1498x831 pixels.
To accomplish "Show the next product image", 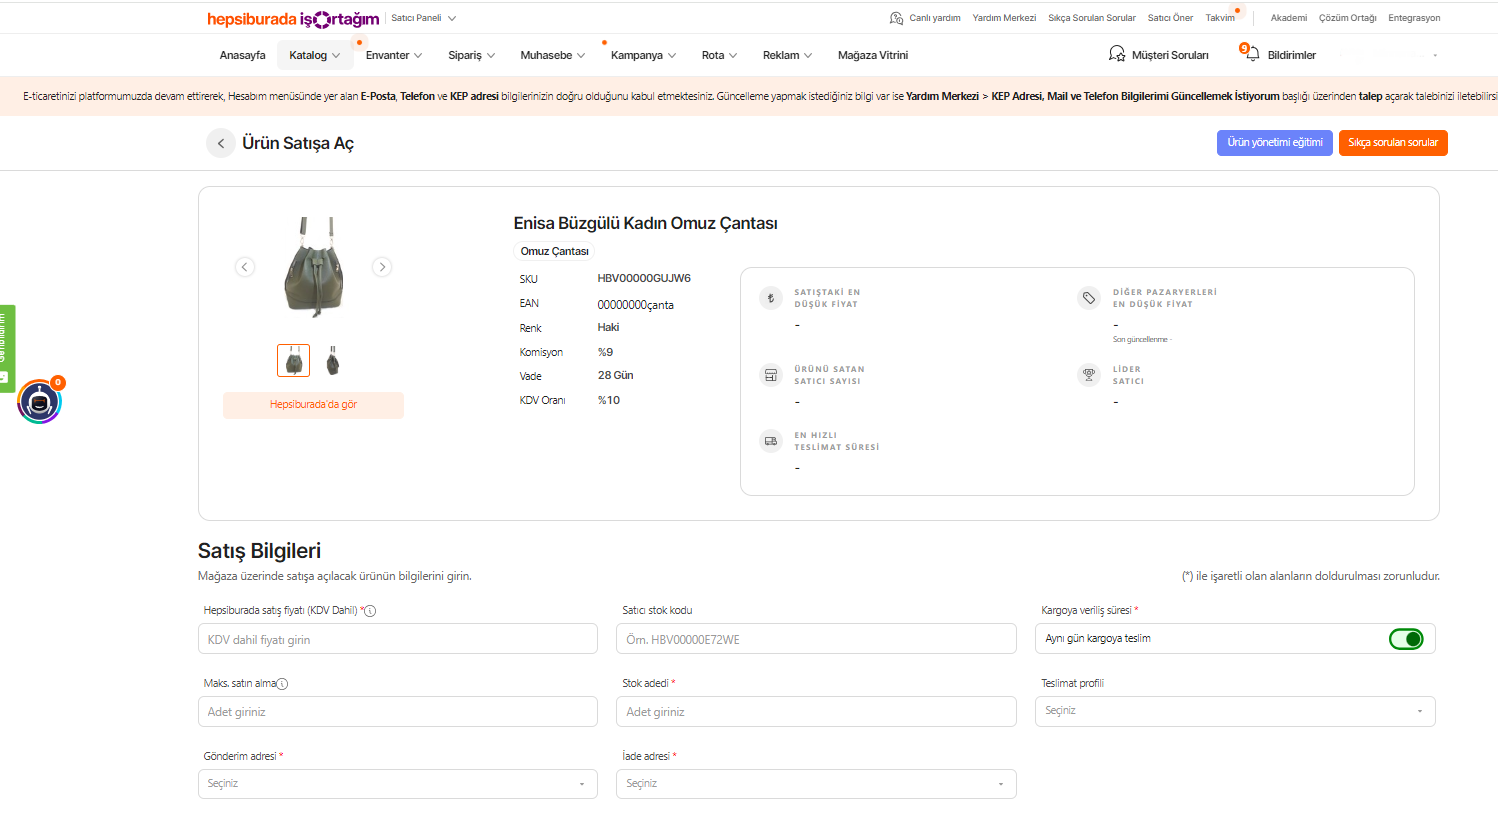I will pos(381,267).
